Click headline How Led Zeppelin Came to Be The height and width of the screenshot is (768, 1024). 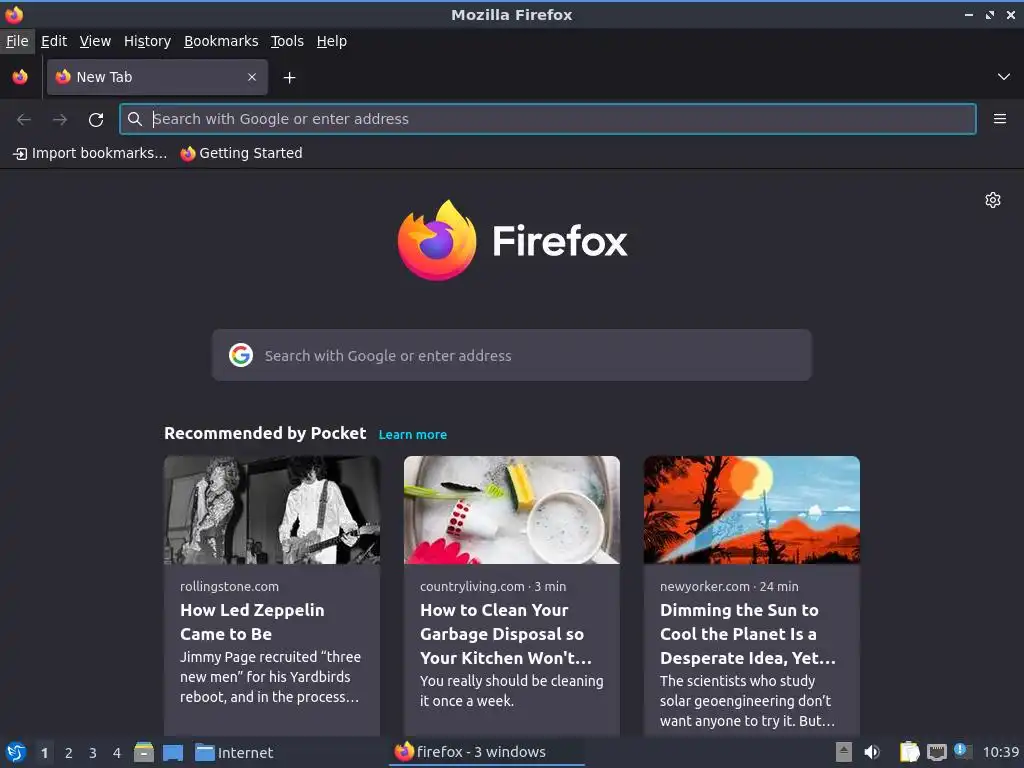coord(252,622)
